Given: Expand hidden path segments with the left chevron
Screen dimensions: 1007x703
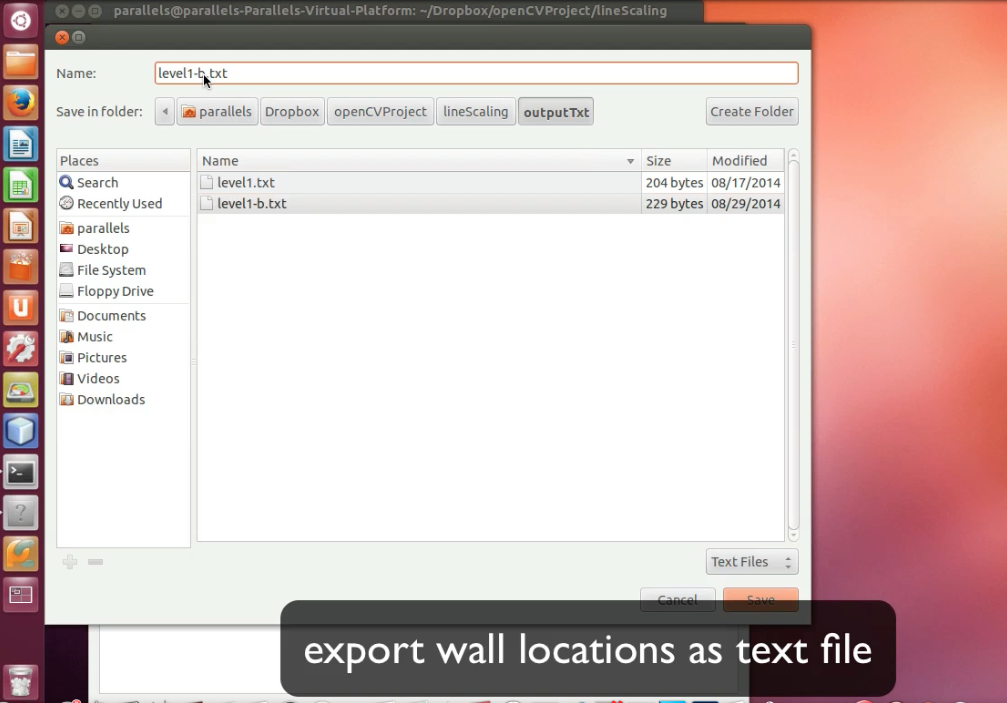Looking at the screenshot, I should click(164, 111).
